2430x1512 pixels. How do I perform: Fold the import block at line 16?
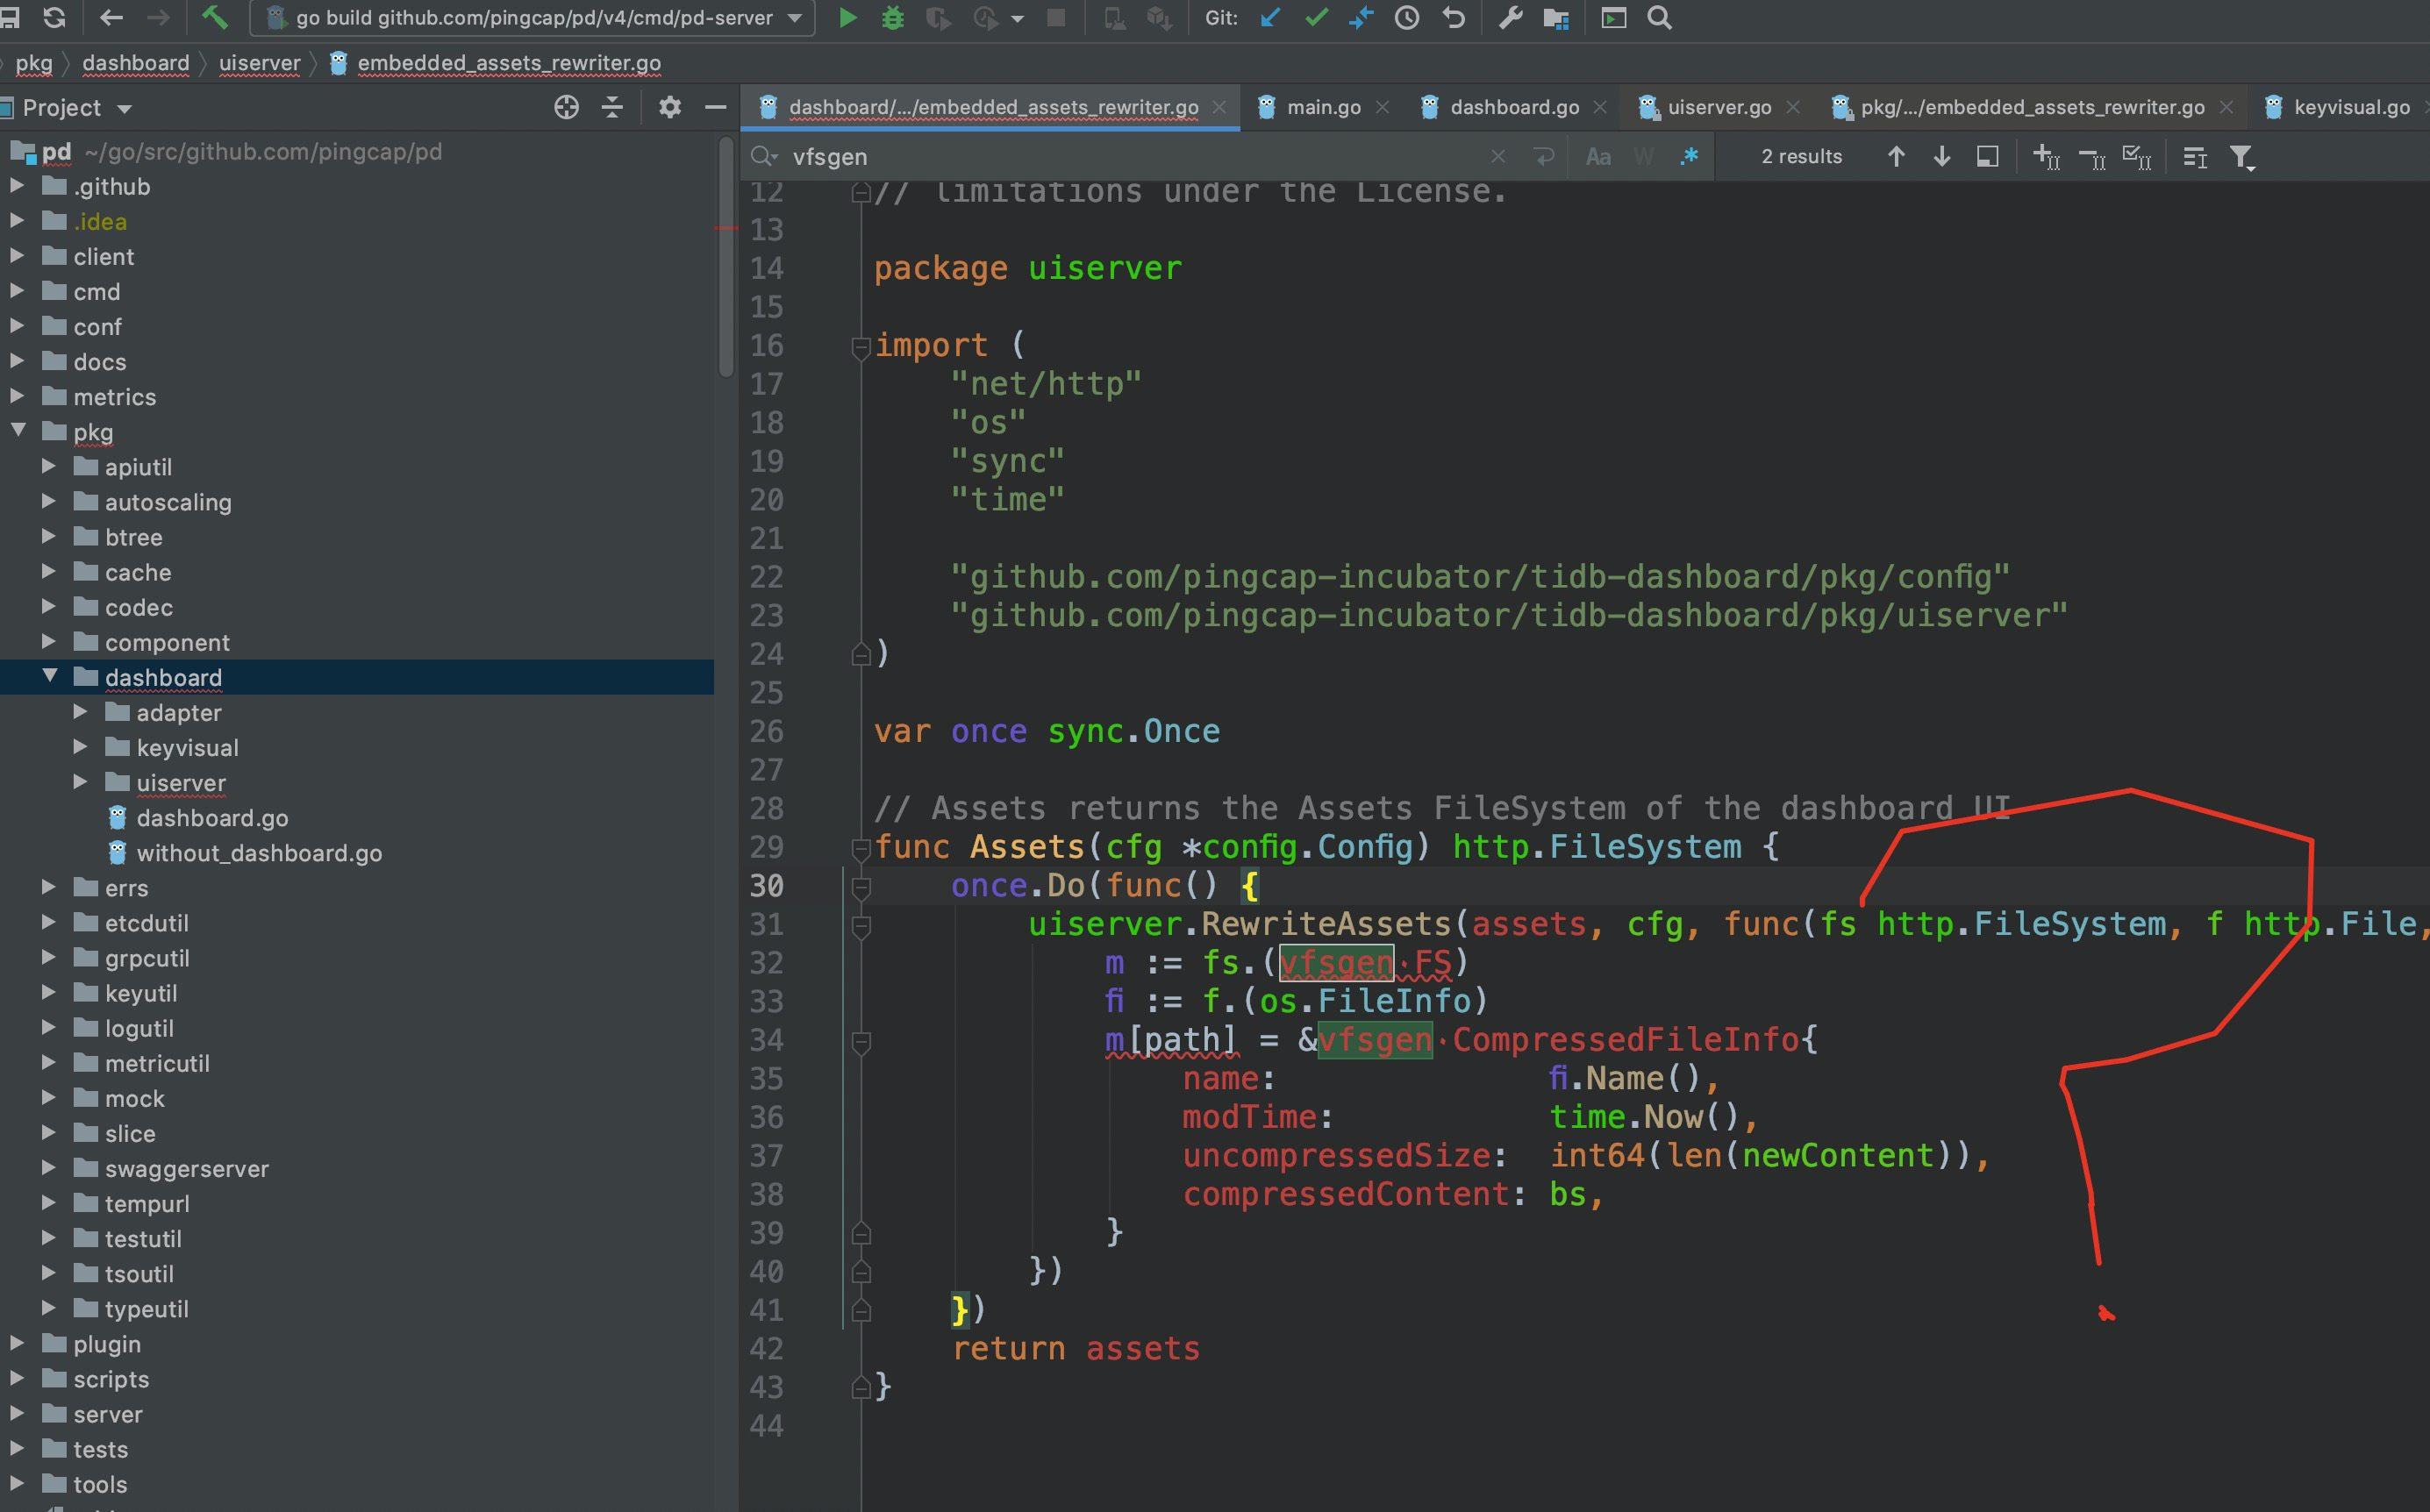pyautogui.click(x=860, y=347)
